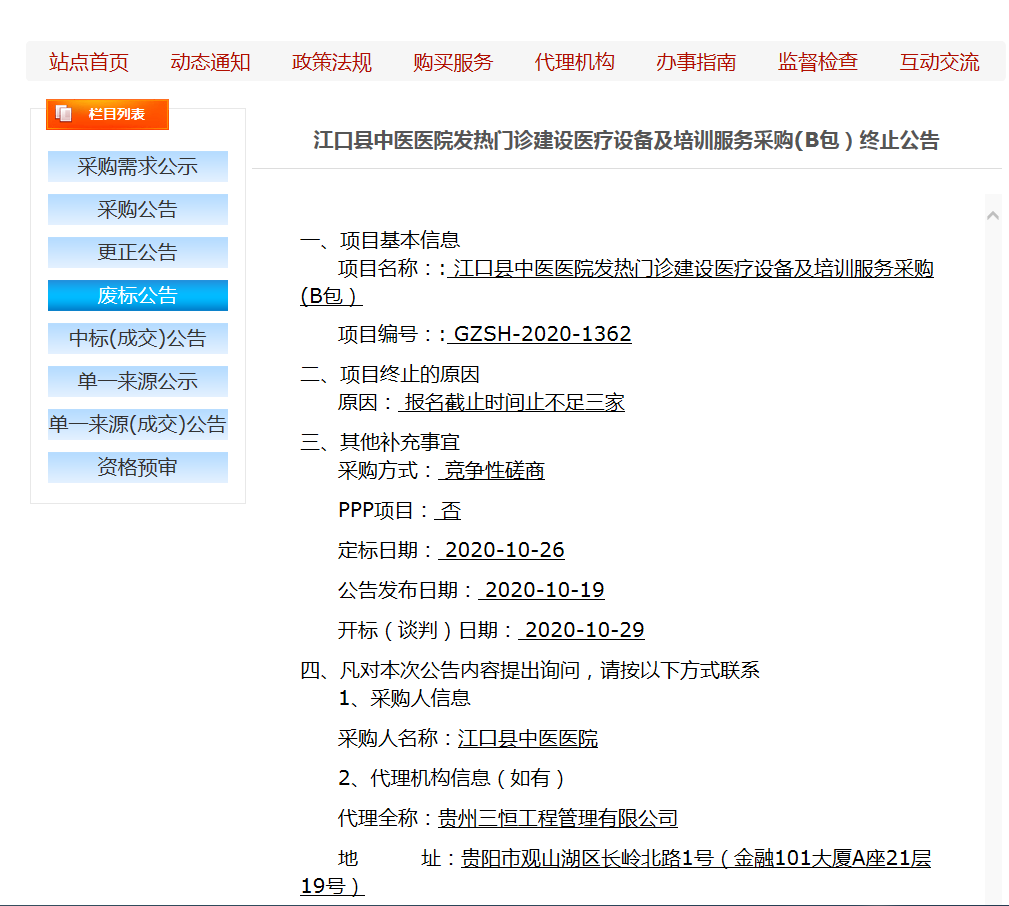Click project number GZSH-2020-1362
This screenshot has width=1009, height=906.
pyautogui.click(x=540, y=334)
